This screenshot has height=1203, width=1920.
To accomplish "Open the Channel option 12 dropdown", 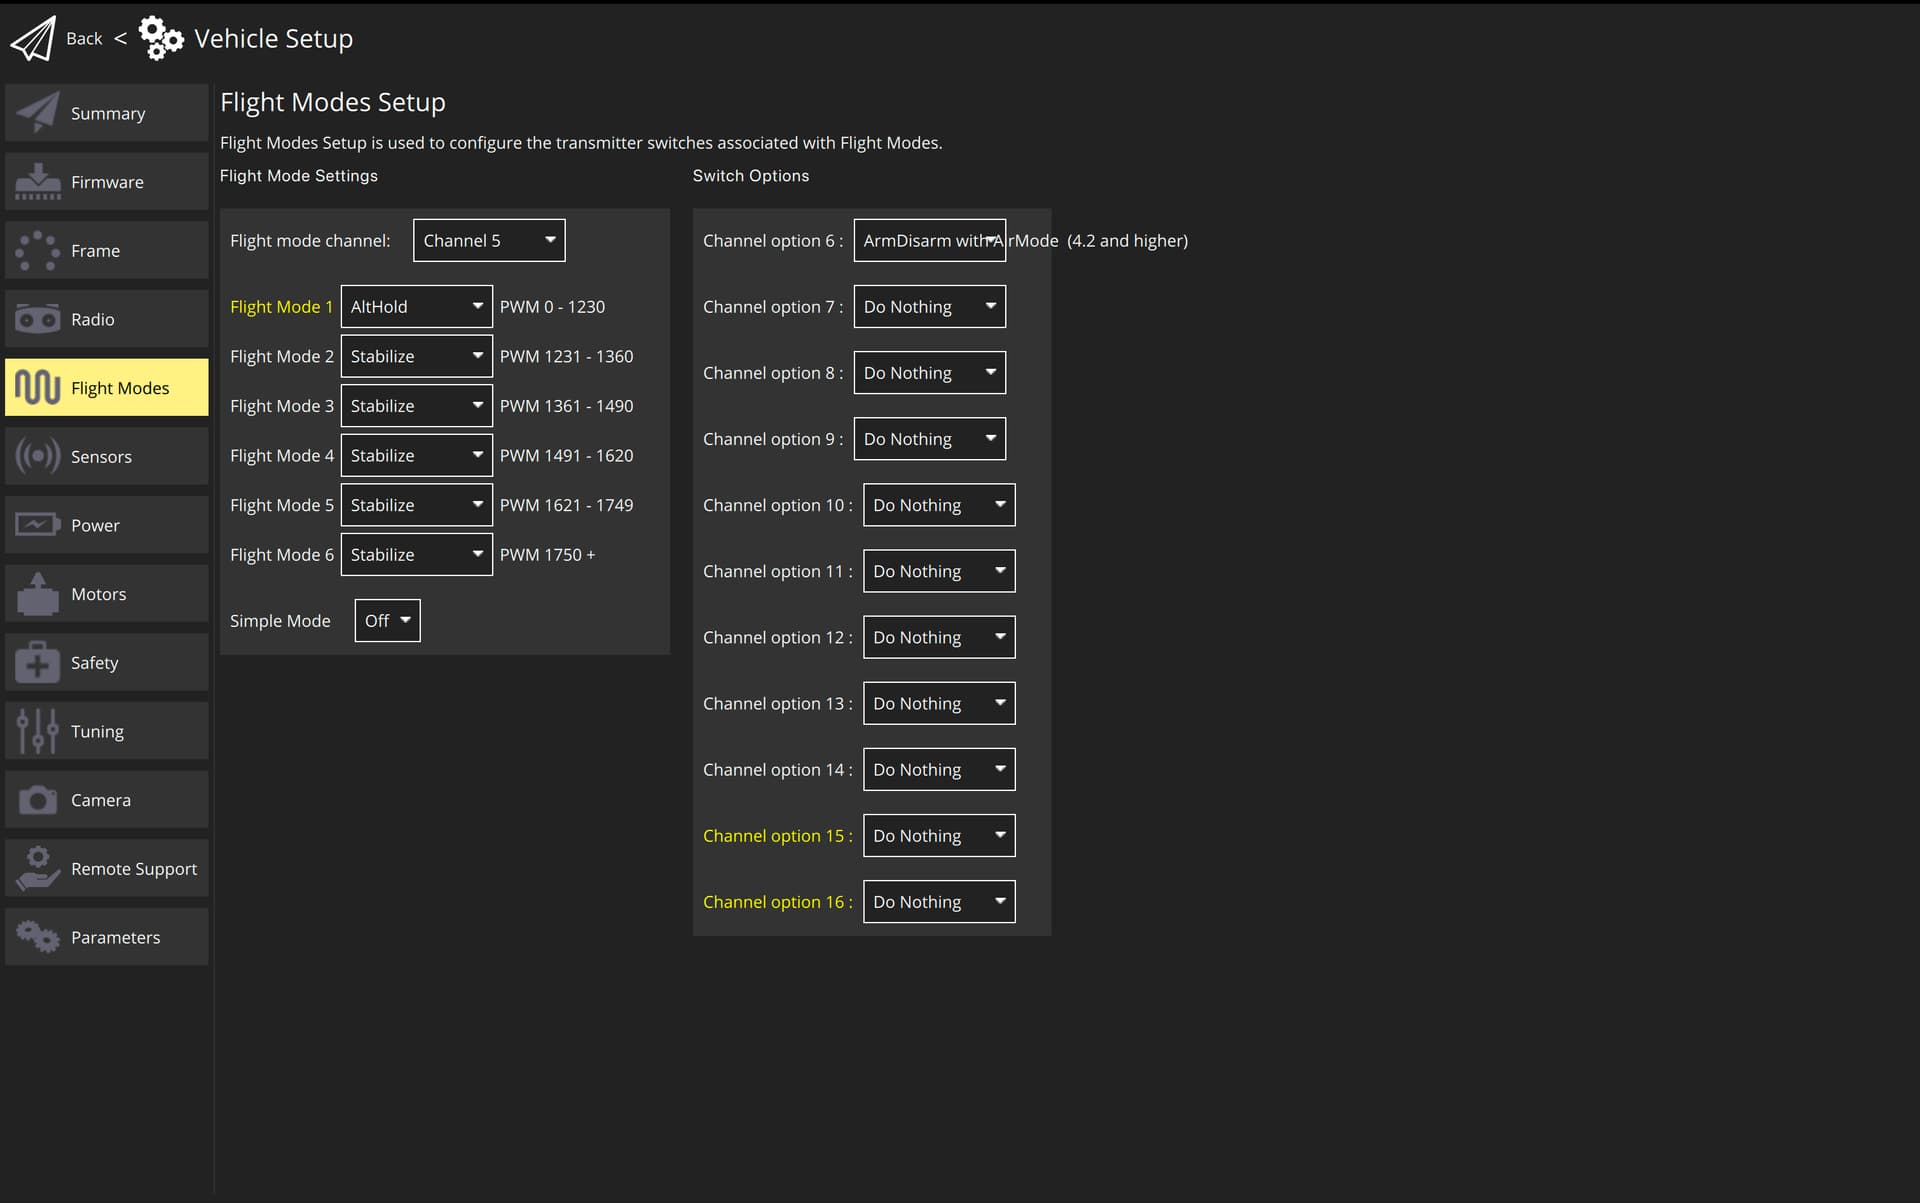I will pos(939,637).
